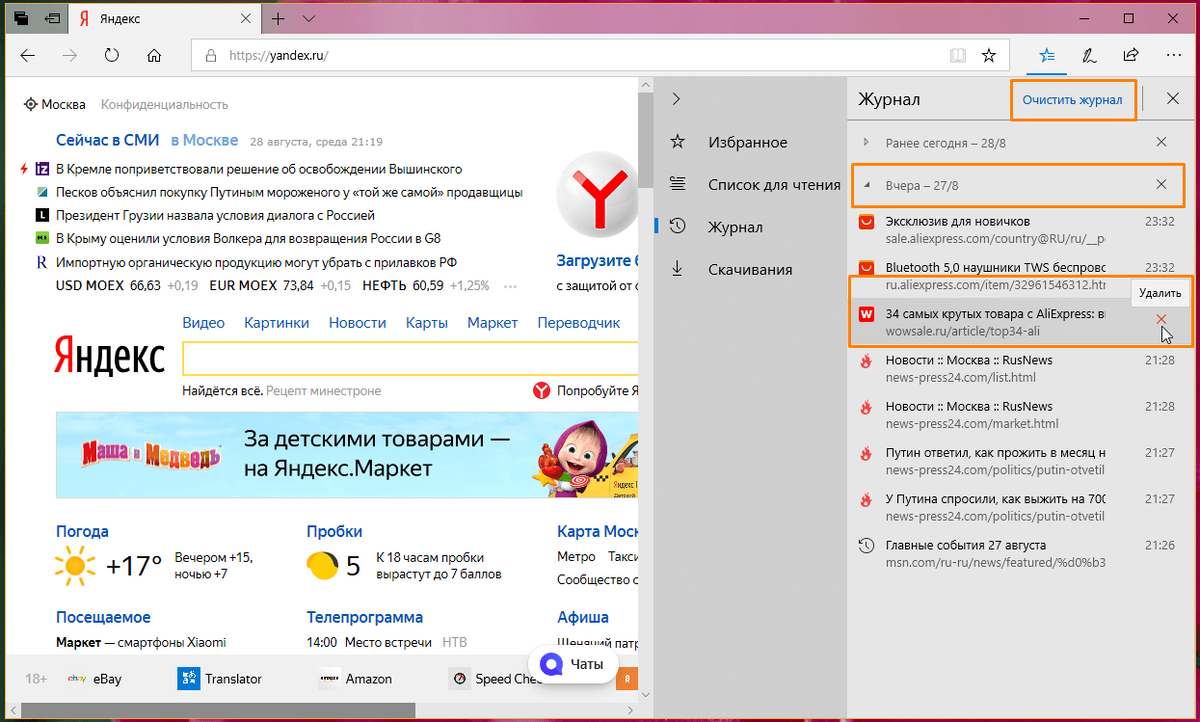Viewport: 1200px width, 722px height.
Task: Open reading view book icon
Action: pos(957,56)
